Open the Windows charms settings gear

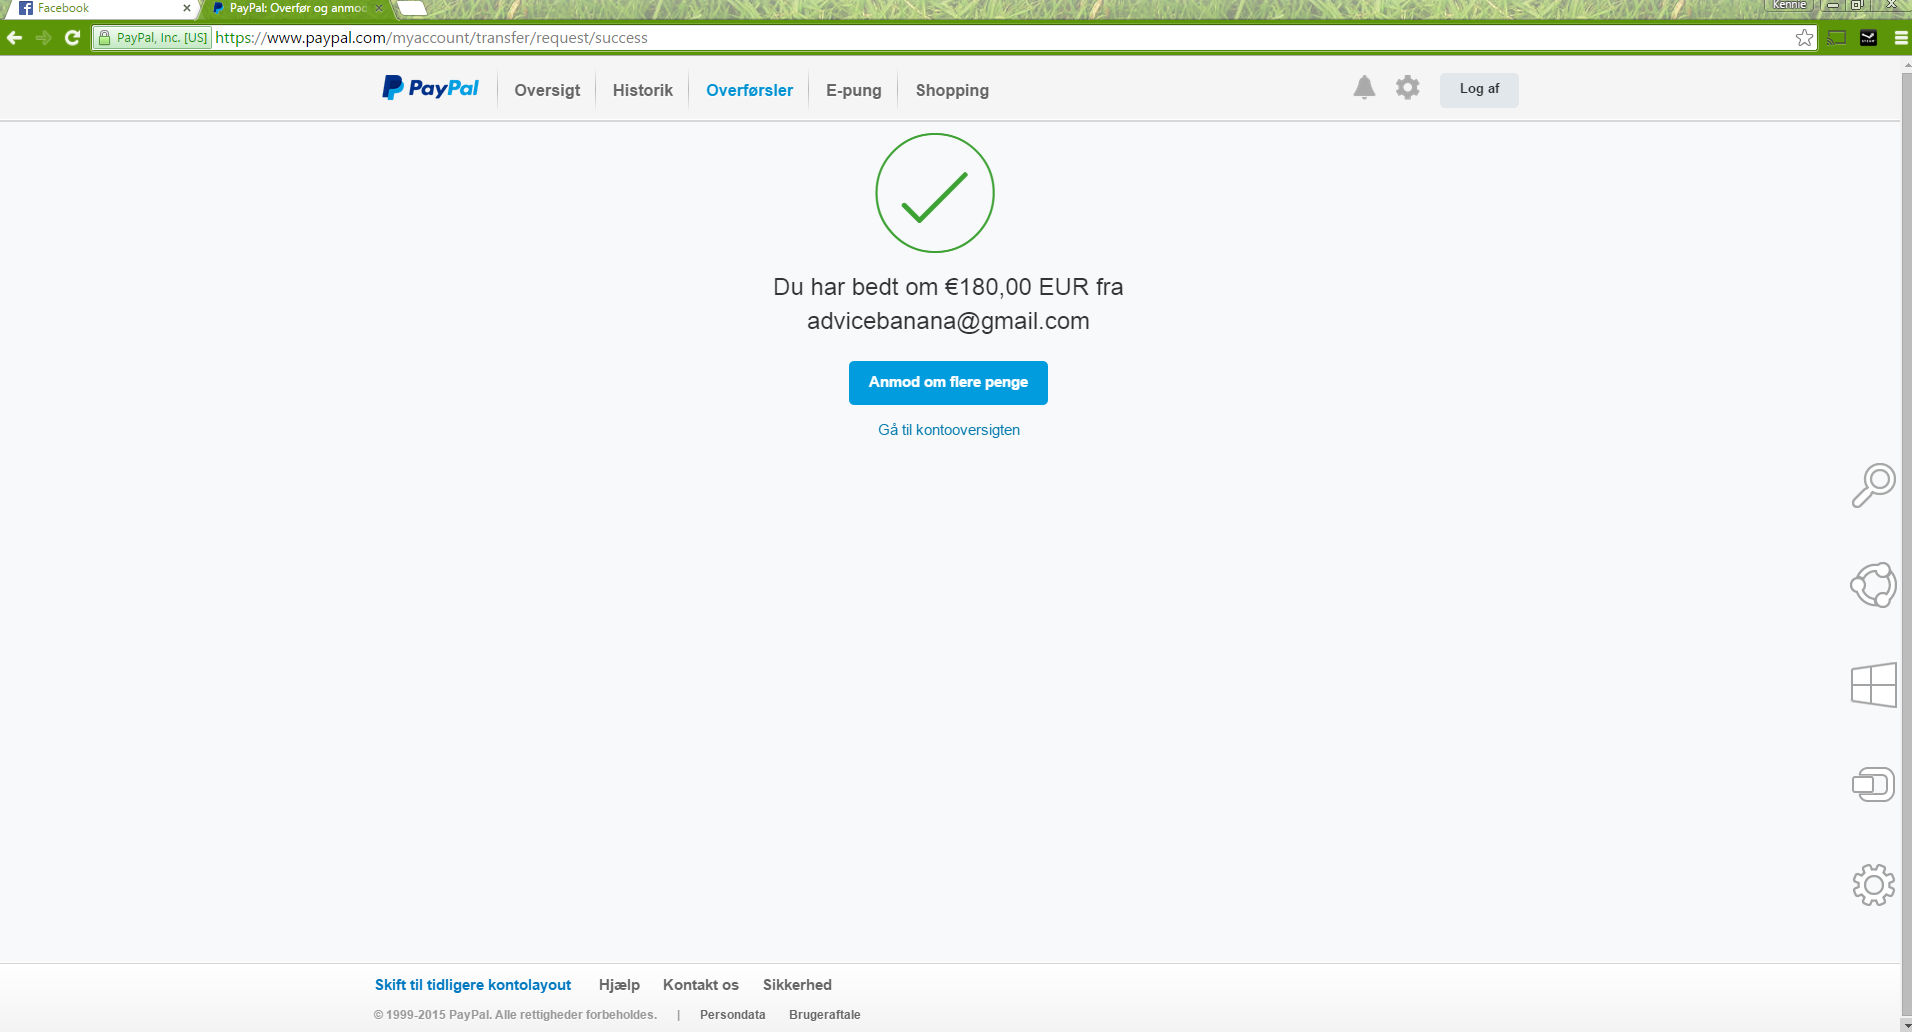pyautogui.click(x=1873, y=885)
